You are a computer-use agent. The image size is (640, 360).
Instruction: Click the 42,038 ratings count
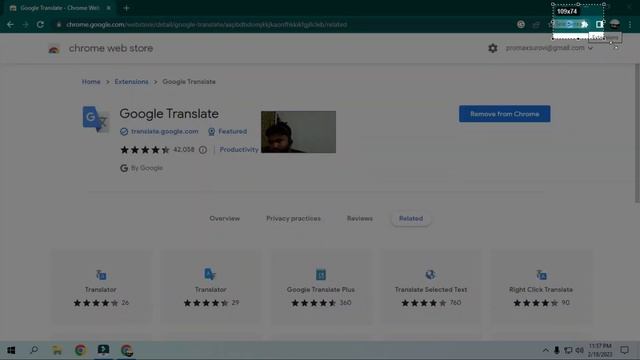(x=184, y=150)
